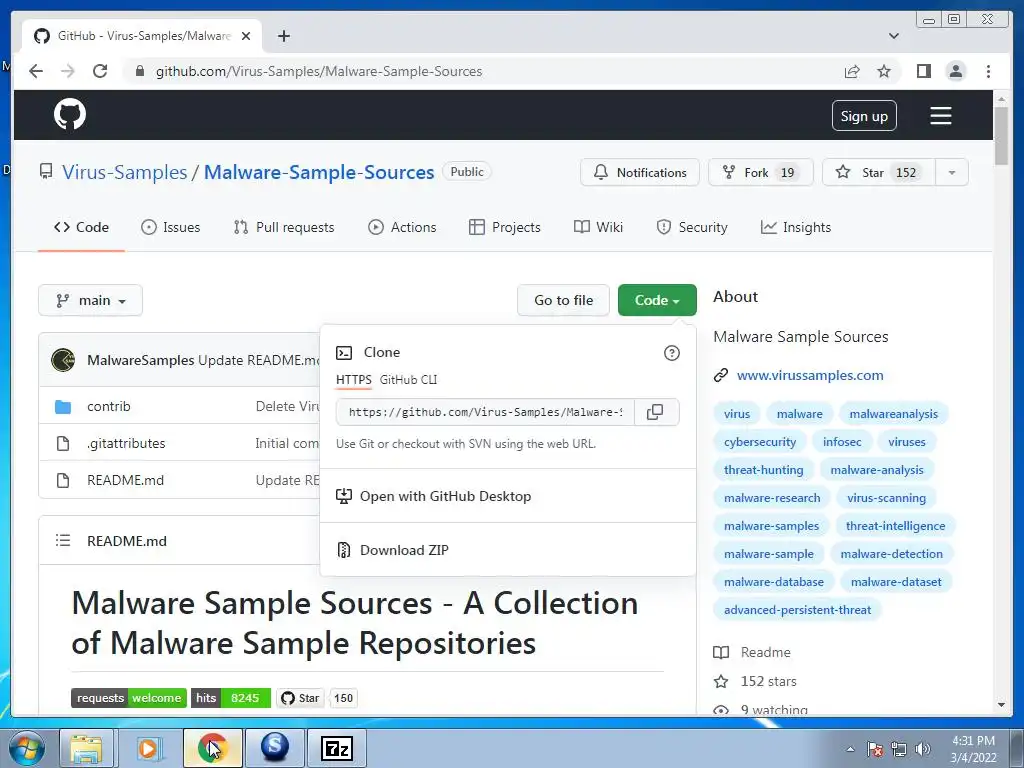Open the www.virussamples.com link

click(810, 376)
